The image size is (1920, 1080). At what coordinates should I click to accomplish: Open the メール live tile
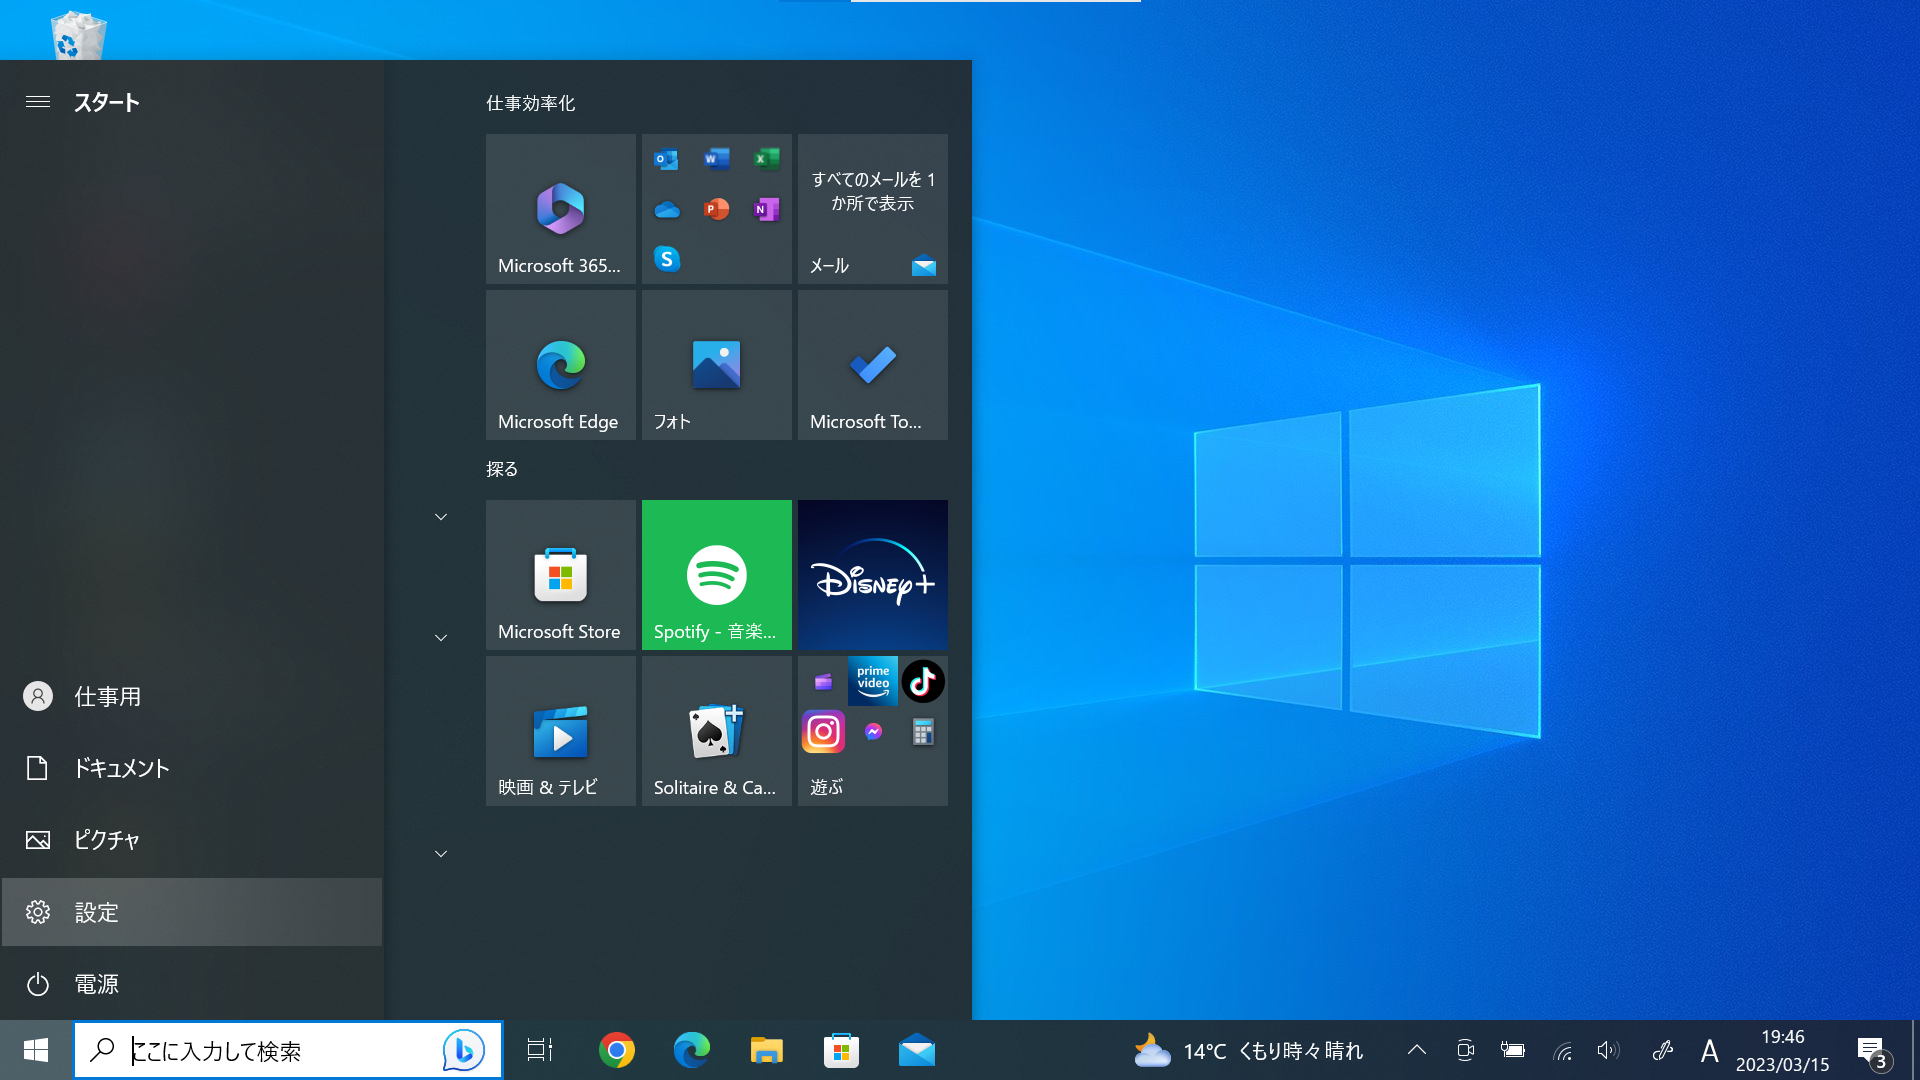point(872,209)
